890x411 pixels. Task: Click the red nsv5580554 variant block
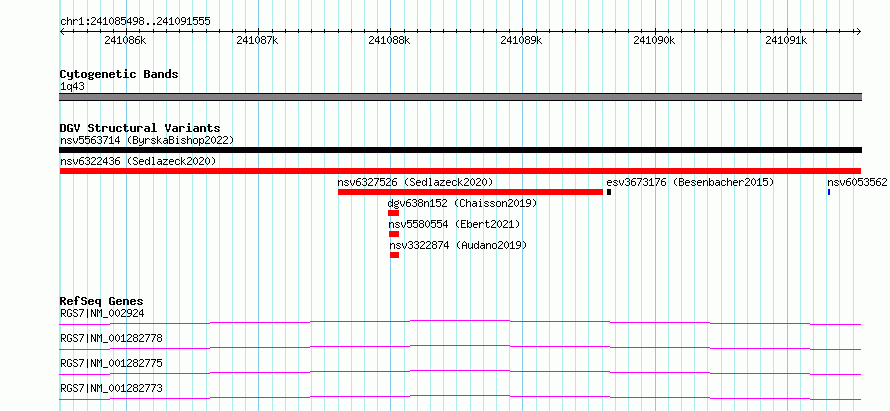(394, 234)
